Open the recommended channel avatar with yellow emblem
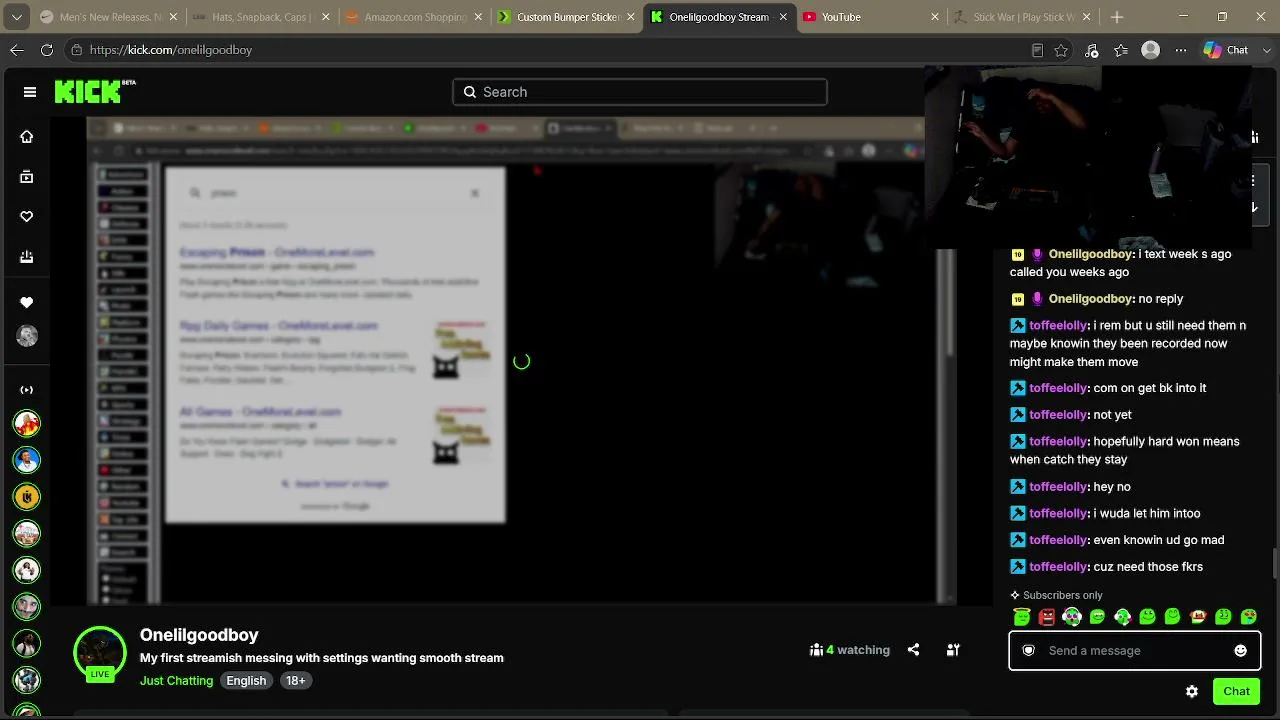The height and width of the screenshot is (720, 1280). 27,497
